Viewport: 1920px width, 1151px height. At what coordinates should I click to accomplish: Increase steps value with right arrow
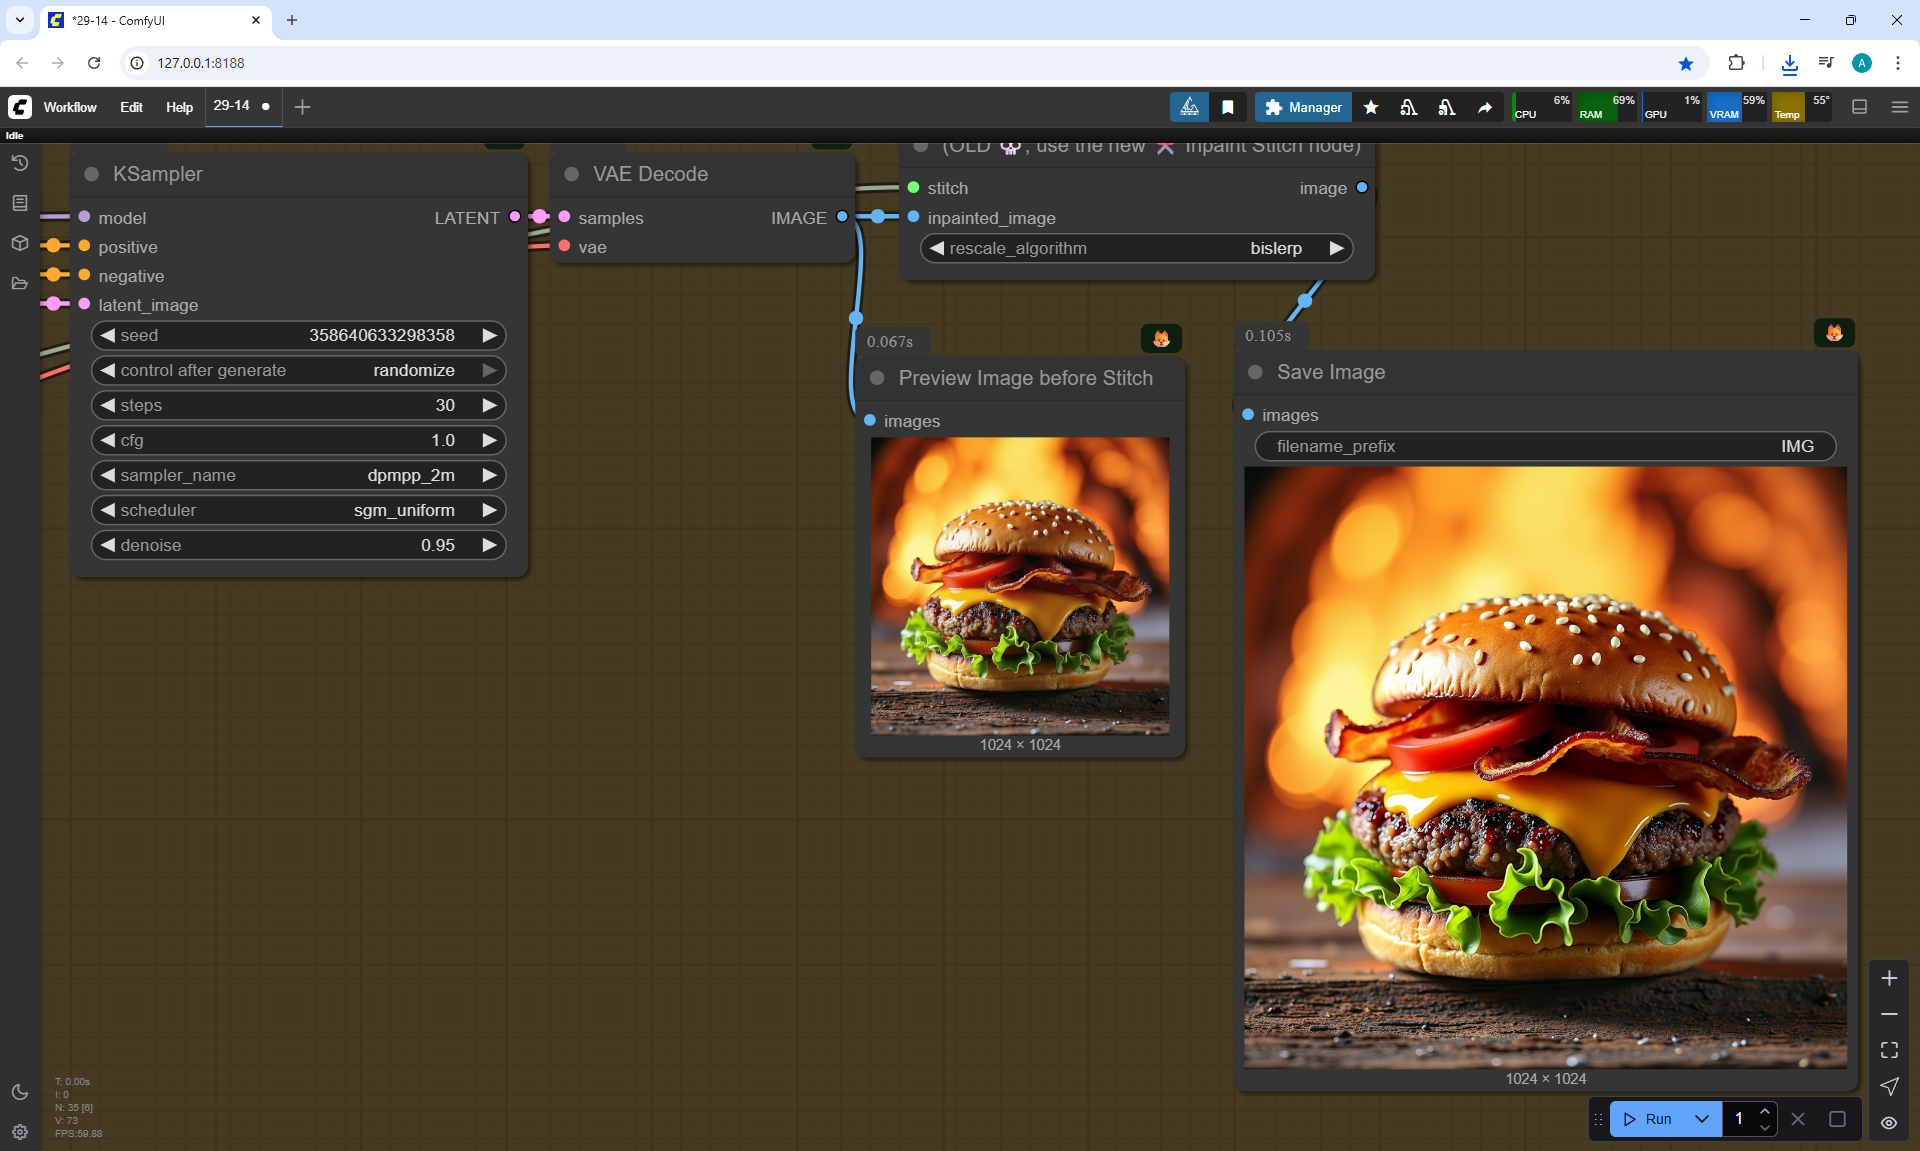489,405
